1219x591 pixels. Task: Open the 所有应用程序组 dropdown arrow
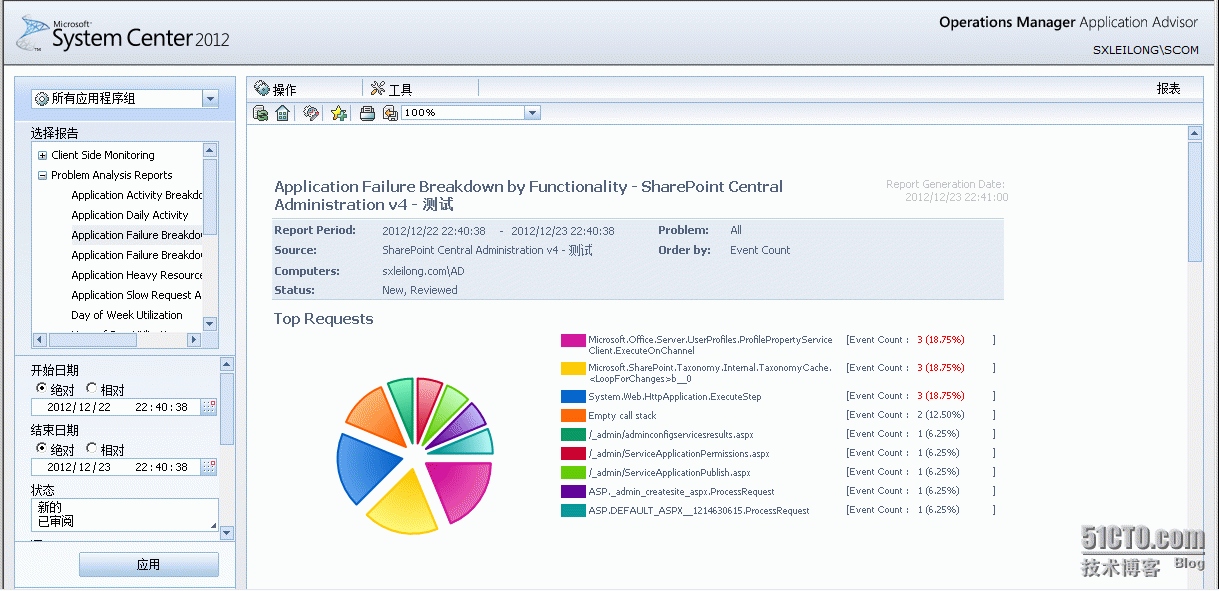point(210,98)
